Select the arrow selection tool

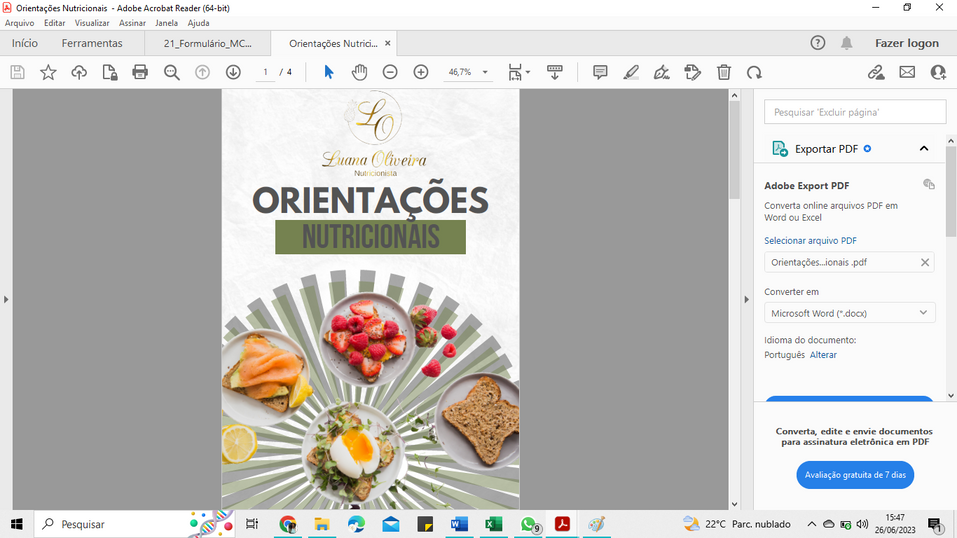tap(328, 72)
